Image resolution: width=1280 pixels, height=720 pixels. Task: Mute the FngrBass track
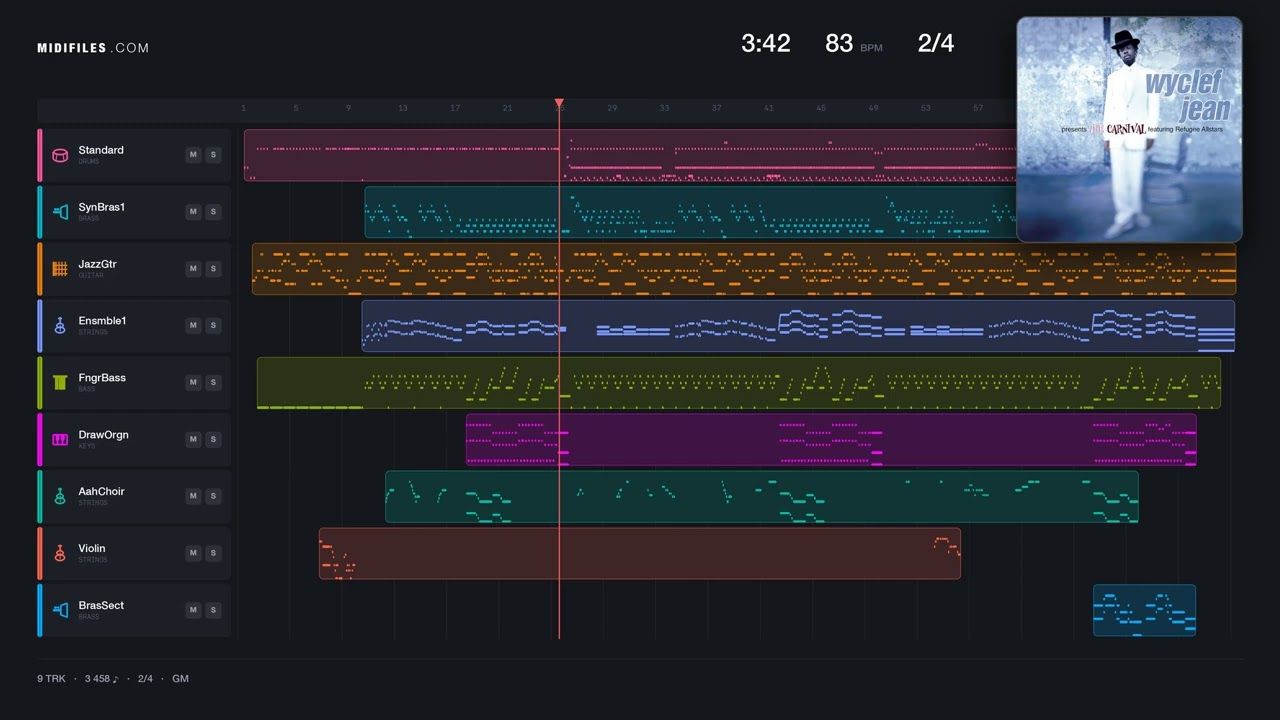click(193, 383)
